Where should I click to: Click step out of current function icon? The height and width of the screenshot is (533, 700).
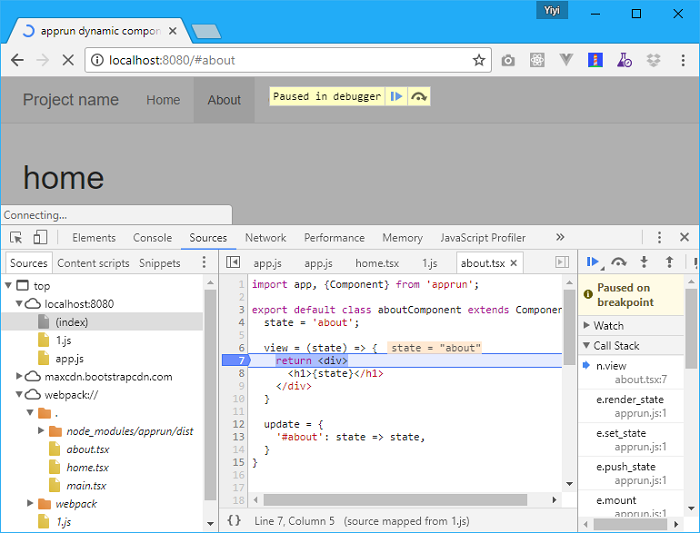click(x=669, y=262)
